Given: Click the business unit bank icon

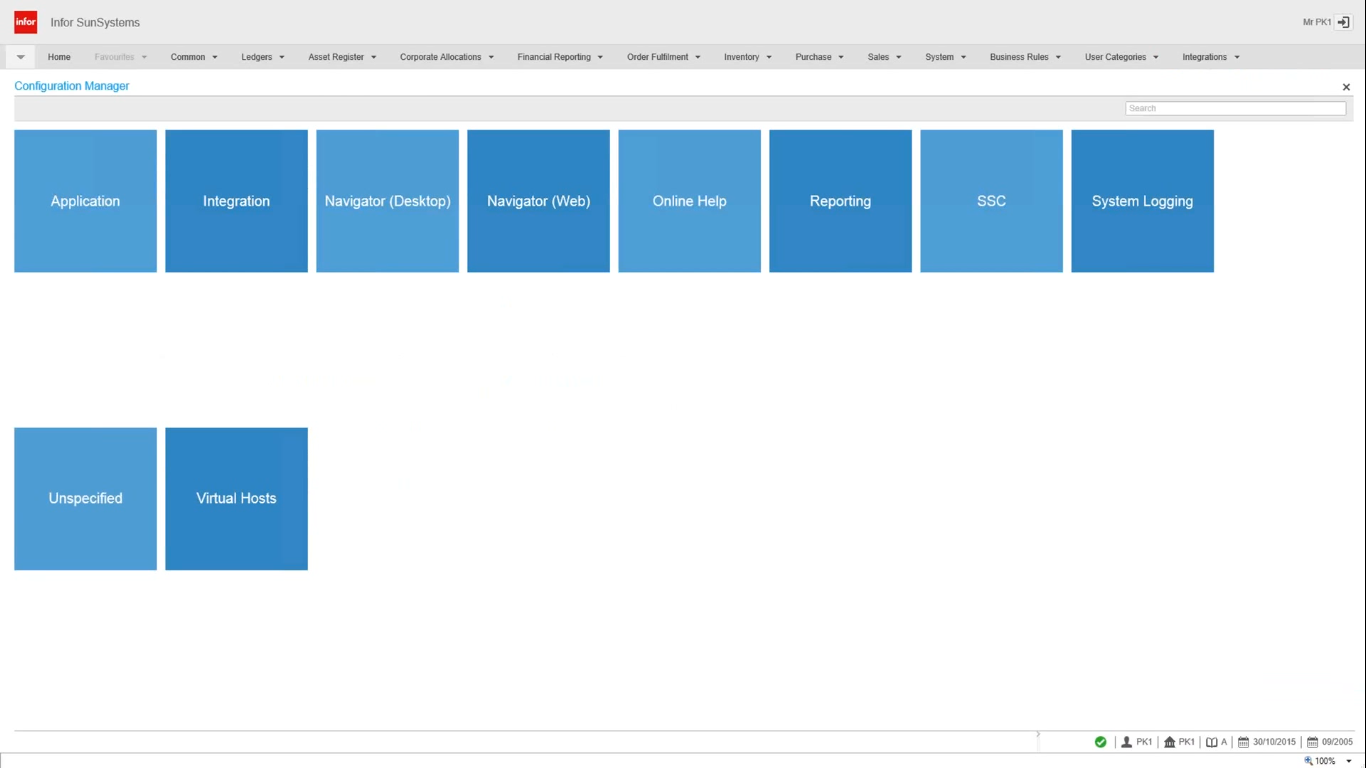Looking at the screenshot, I should tap(1169, 742).
